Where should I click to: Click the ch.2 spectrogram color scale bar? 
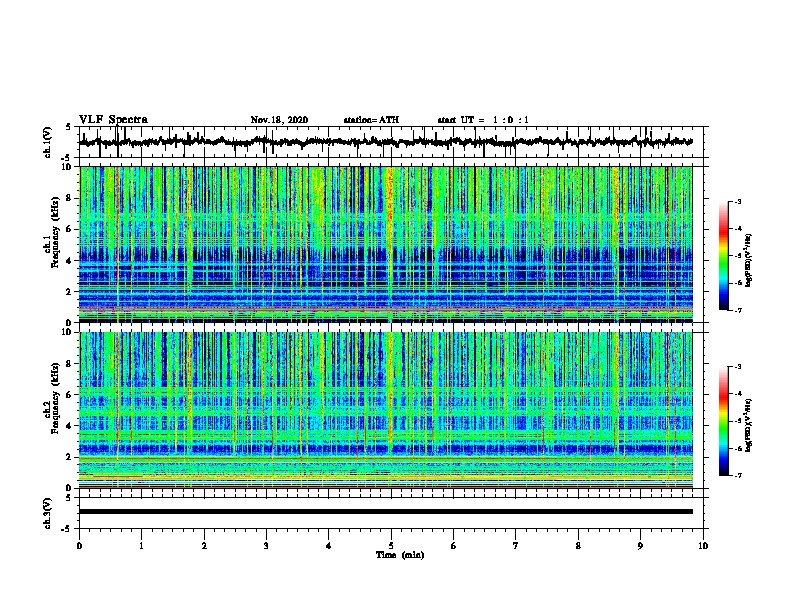click(723, 421)
